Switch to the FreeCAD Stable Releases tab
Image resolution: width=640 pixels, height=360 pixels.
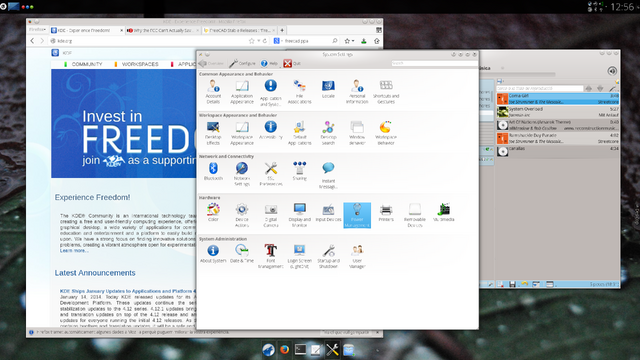[x=239, y=30]
